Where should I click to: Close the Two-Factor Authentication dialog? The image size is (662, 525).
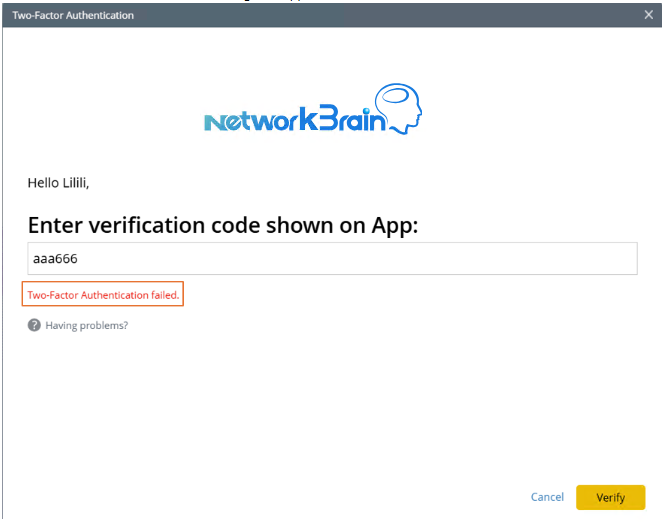tap(648, 15)
